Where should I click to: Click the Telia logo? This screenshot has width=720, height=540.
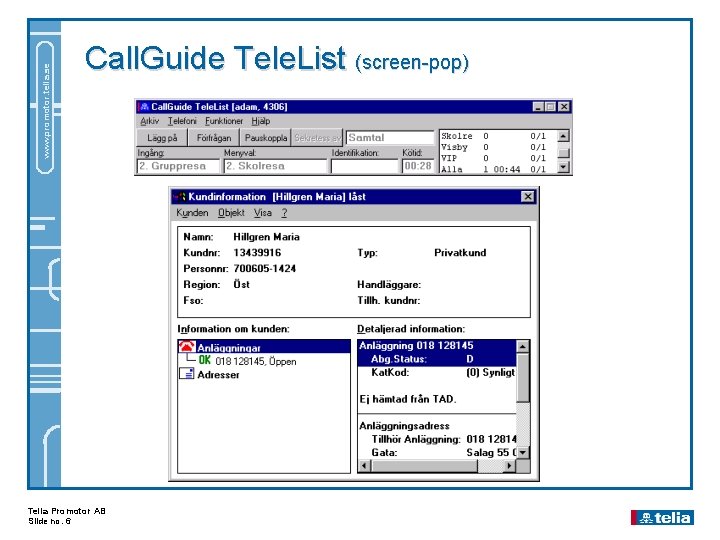coord(662,518)
